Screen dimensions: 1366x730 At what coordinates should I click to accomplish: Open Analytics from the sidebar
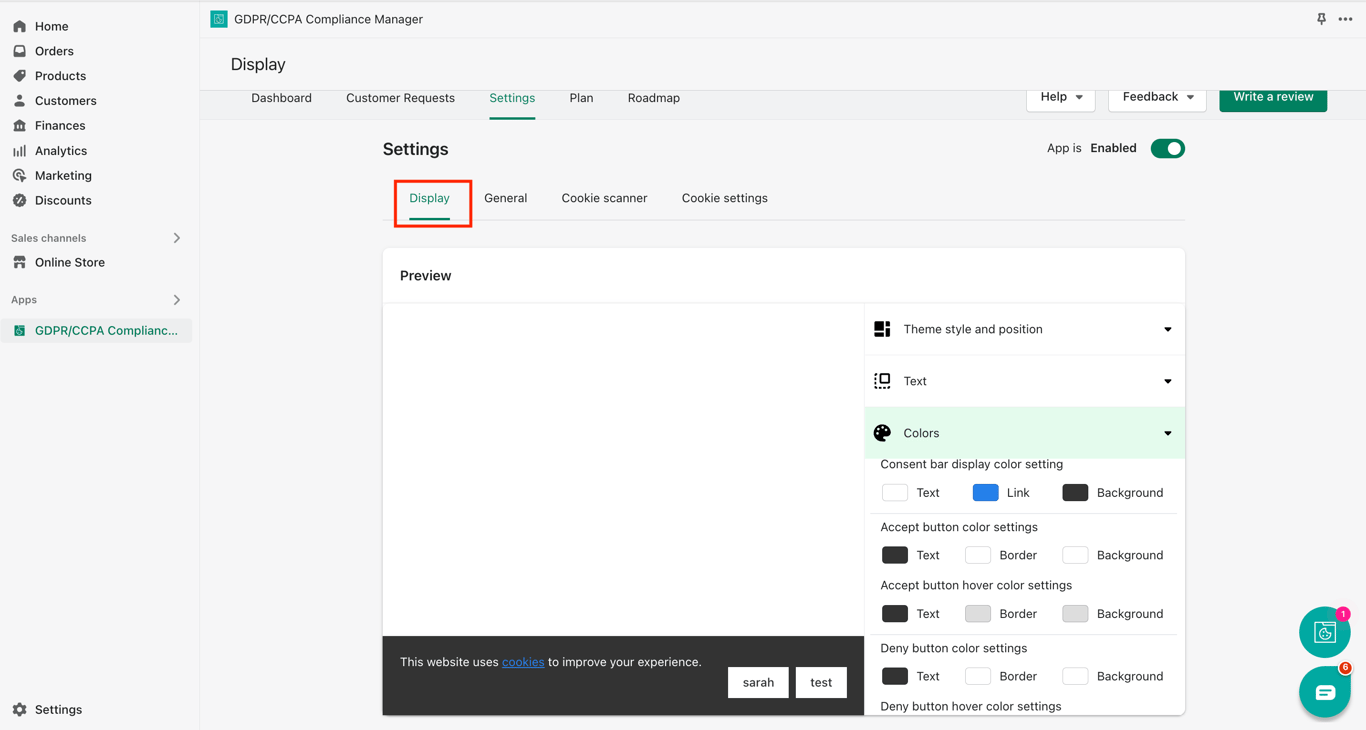pyautogui.click(x=60, y=151)
